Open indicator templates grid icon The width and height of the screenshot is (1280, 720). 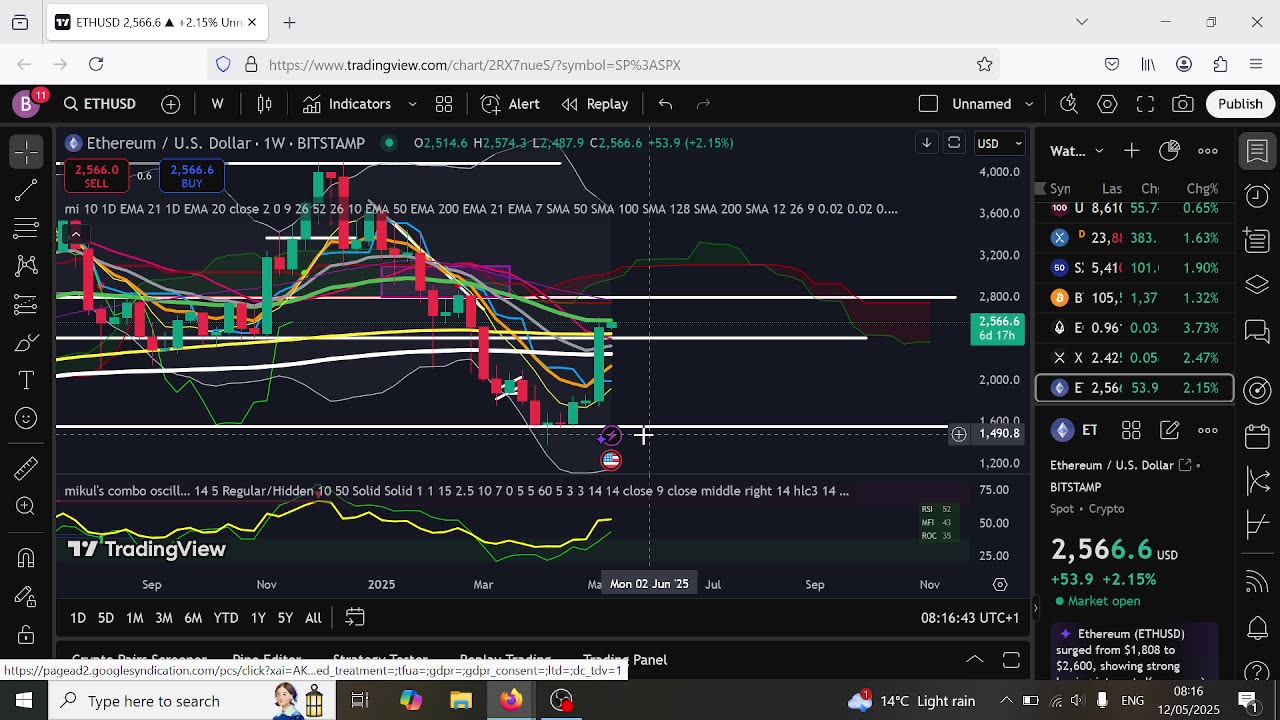(444, 104)
